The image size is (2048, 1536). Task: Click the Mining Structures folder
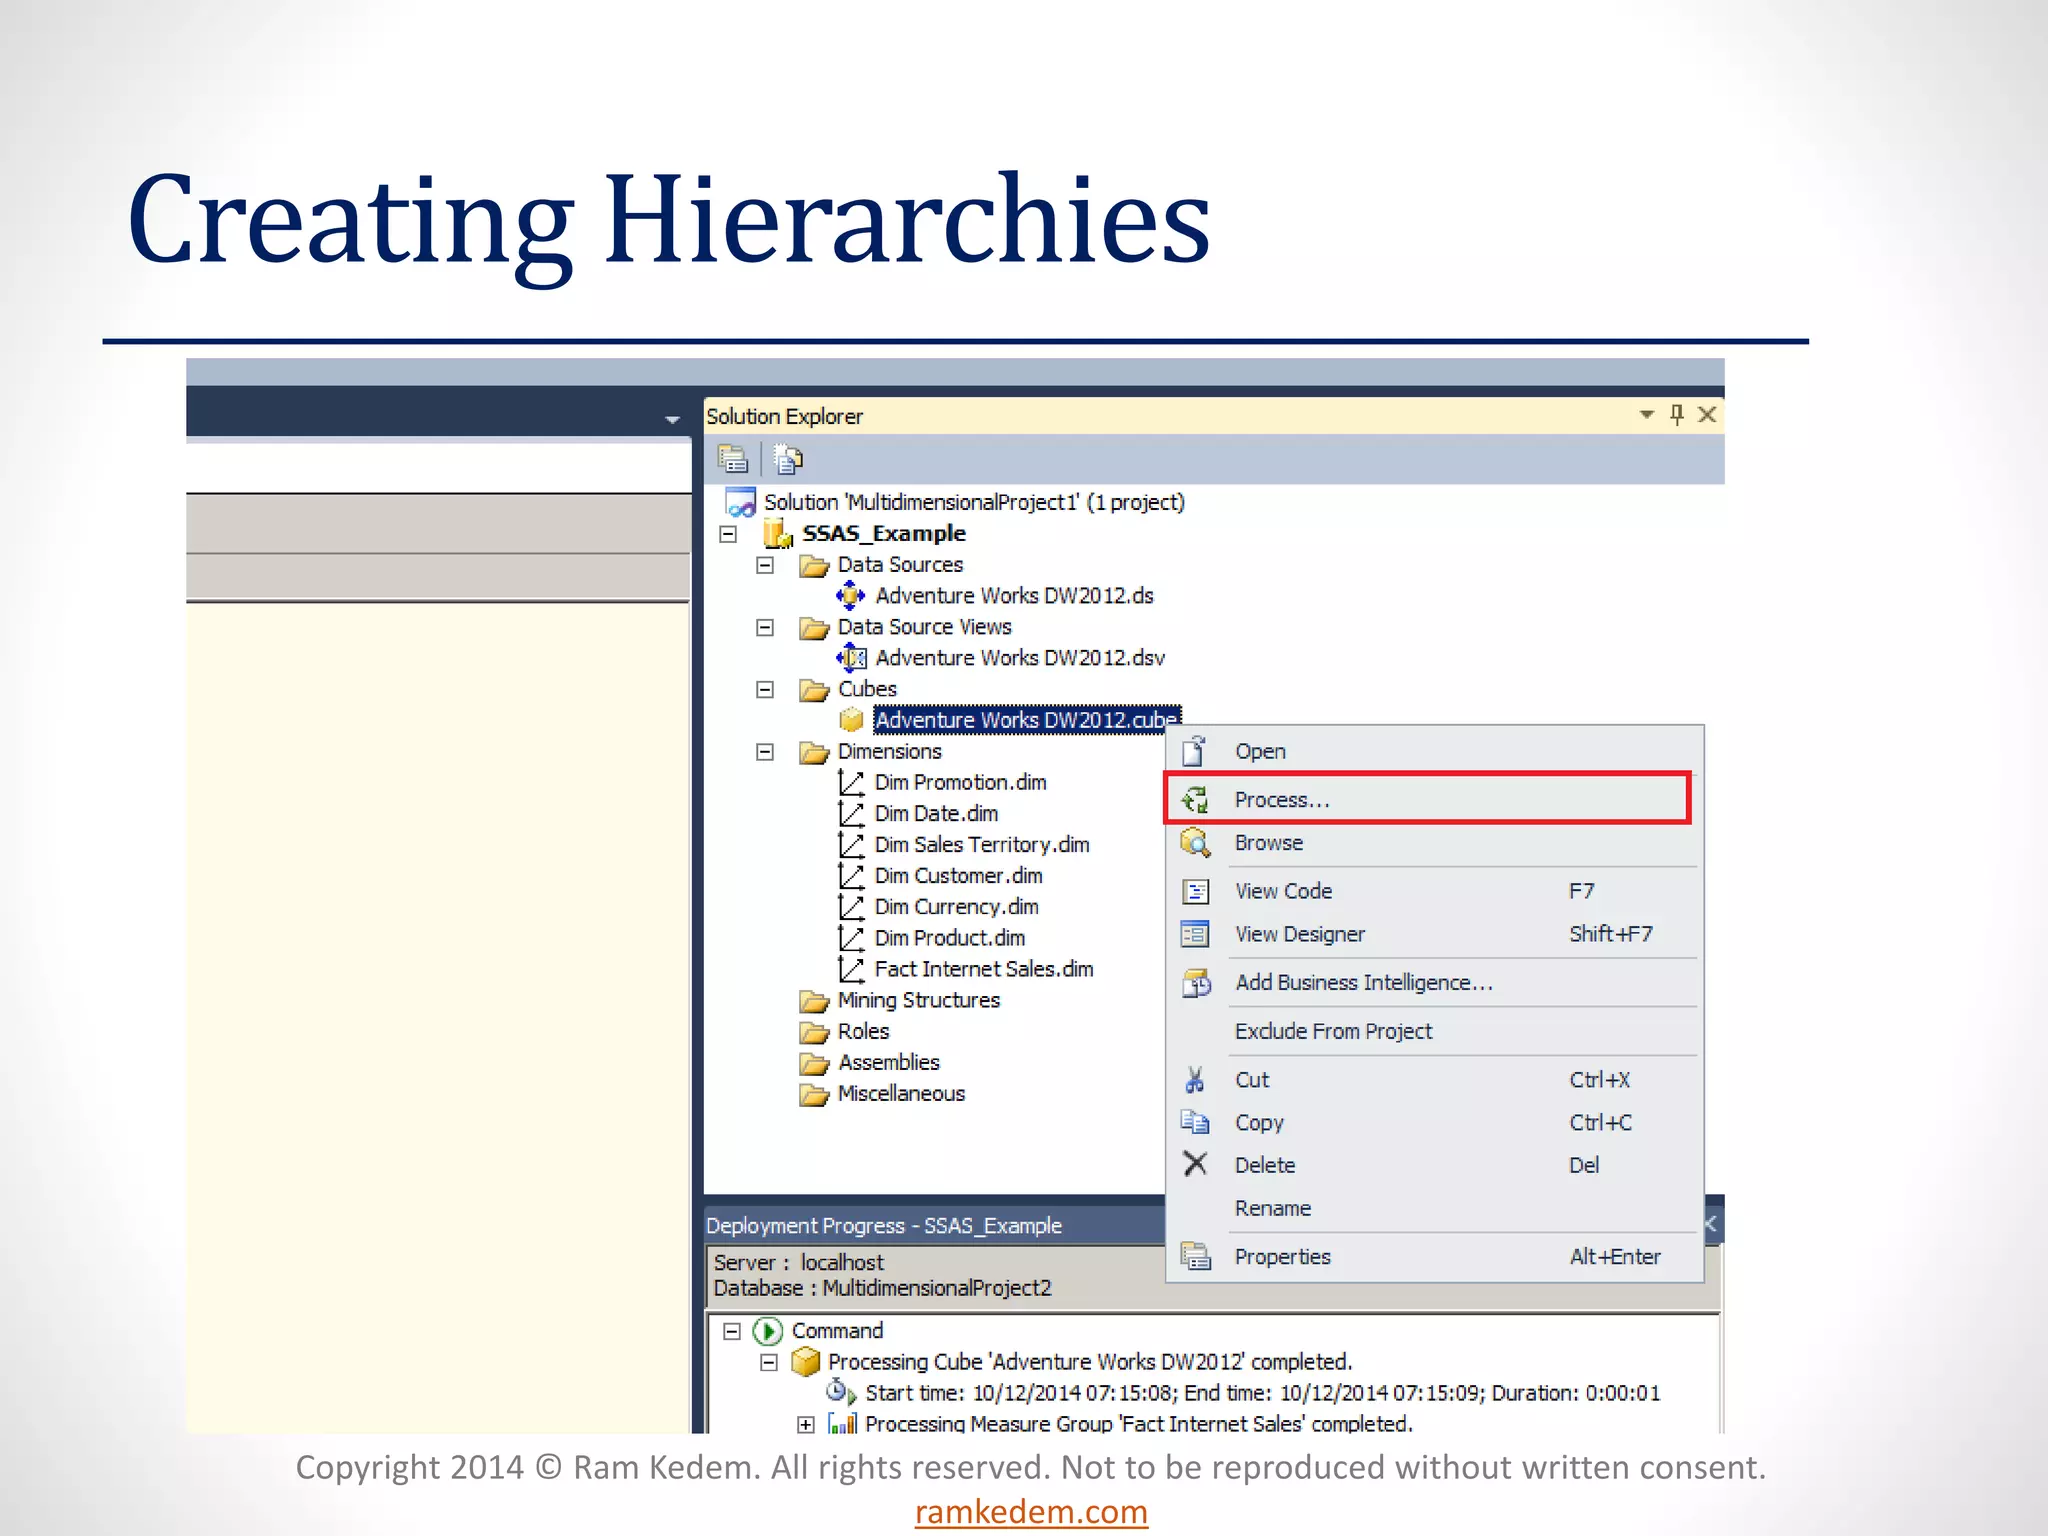[917, 1000]
